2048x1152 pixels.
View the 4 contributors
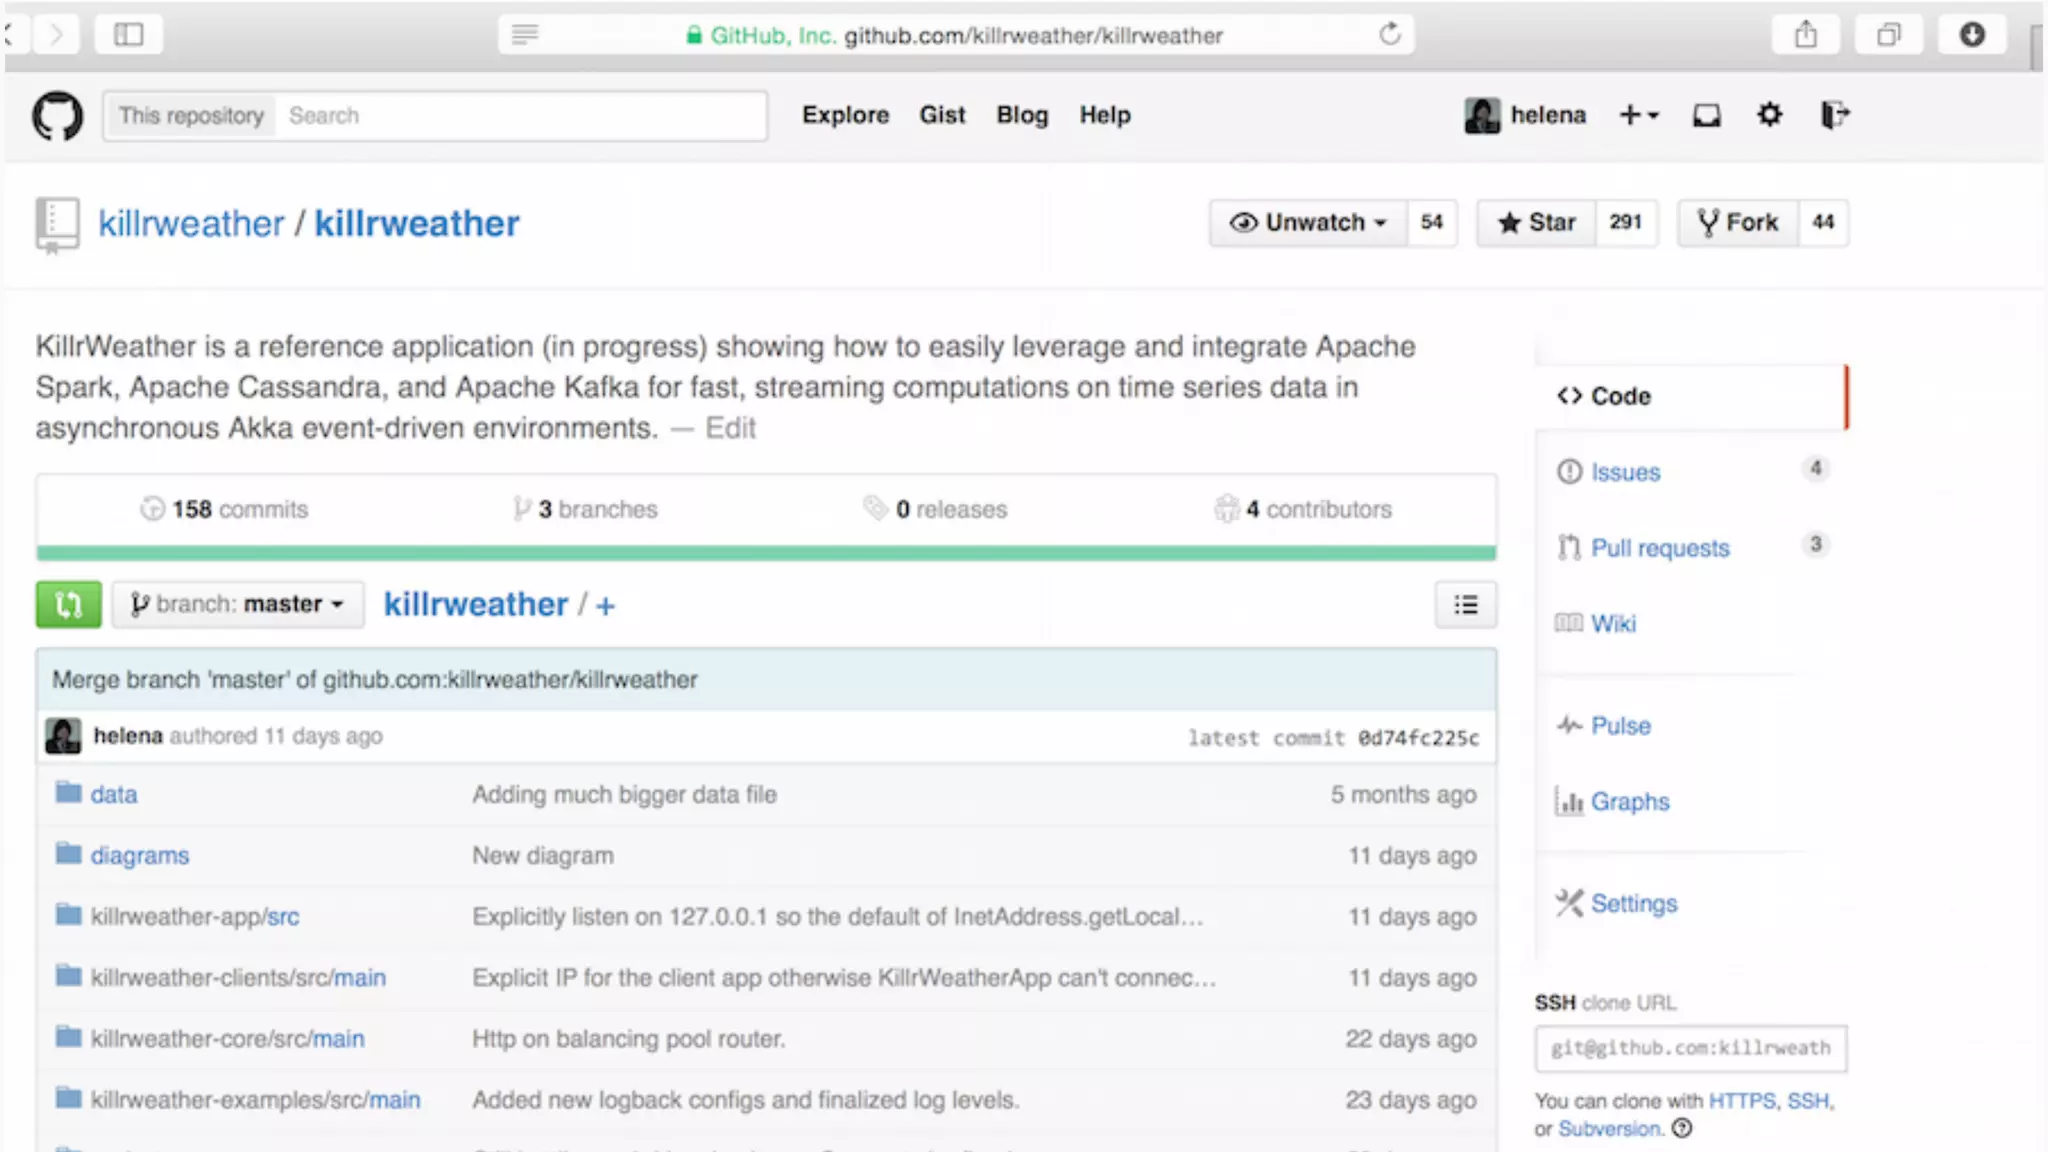tap(1303, 509)
